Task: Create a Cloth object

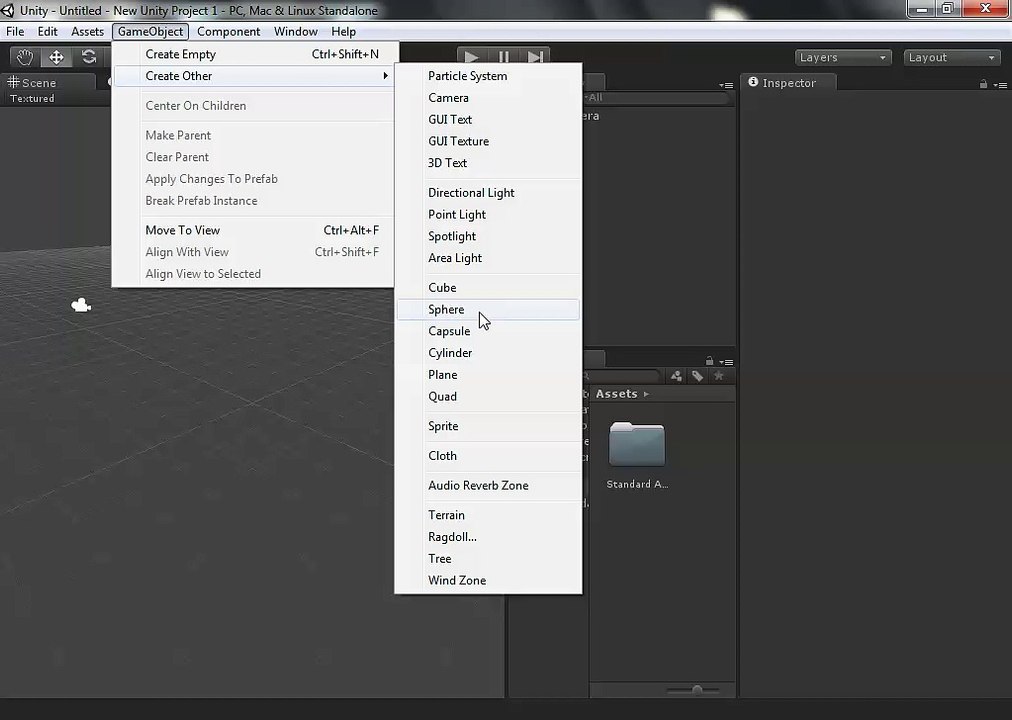Action: click(488, 456)
